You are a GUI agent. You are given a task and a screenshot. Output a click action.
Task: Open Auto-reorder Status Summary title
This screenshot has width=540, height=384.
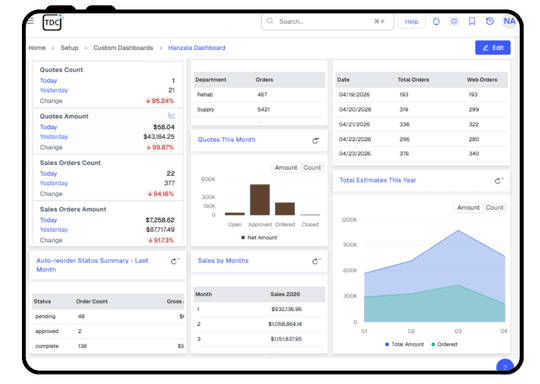pyautogui.click(x=92, y=265)
